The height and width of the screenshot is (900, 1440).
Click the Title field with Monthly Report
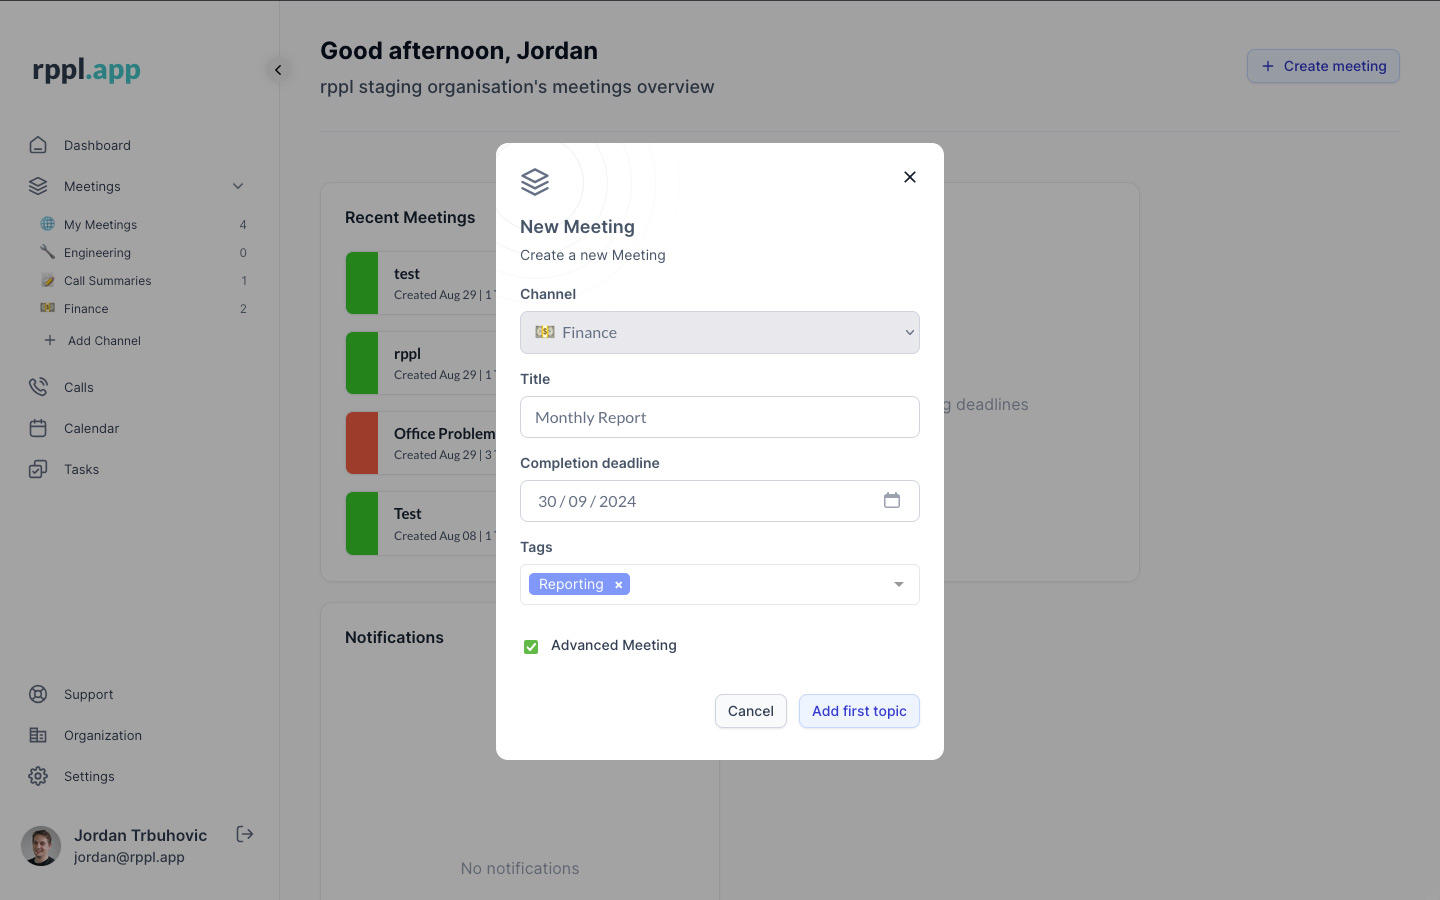pyautogui.click(x=719, y=417)
